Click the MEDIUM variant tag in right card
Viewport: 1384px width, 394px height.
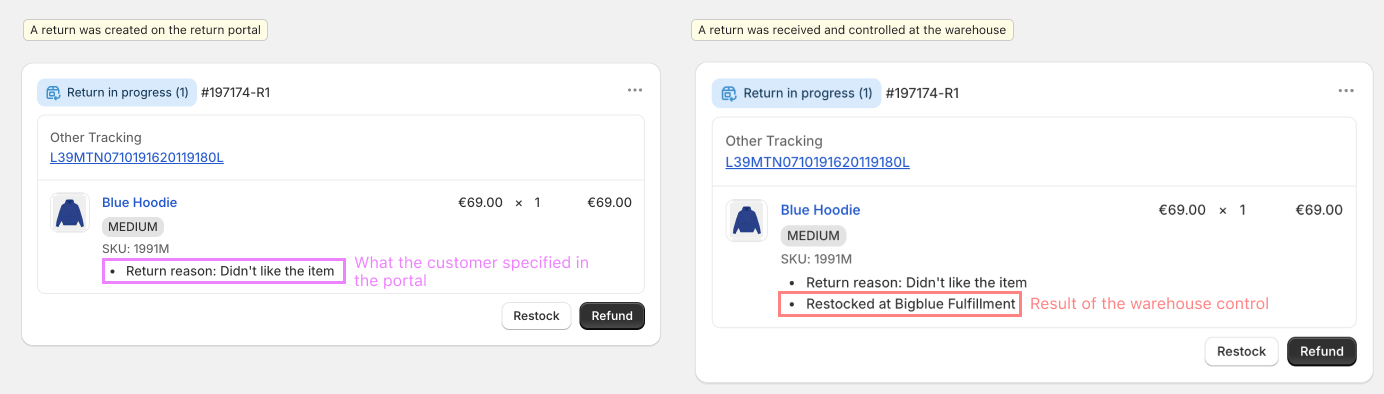coord(814,236)
